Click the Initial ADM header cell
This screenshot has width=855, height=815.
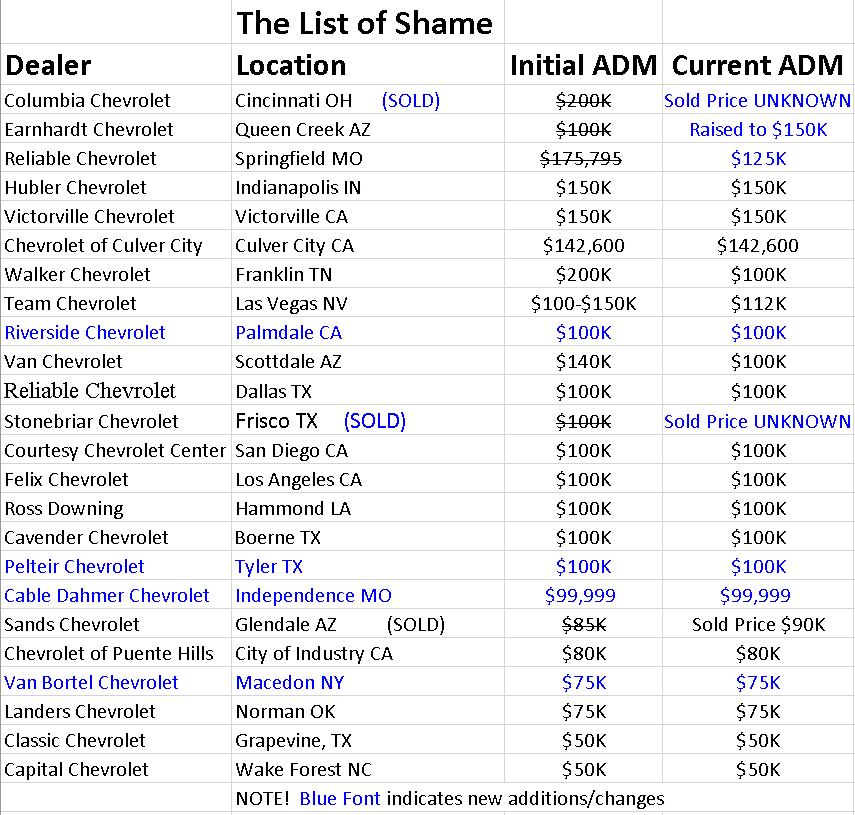pyautogui.click(x=583, y=66)
